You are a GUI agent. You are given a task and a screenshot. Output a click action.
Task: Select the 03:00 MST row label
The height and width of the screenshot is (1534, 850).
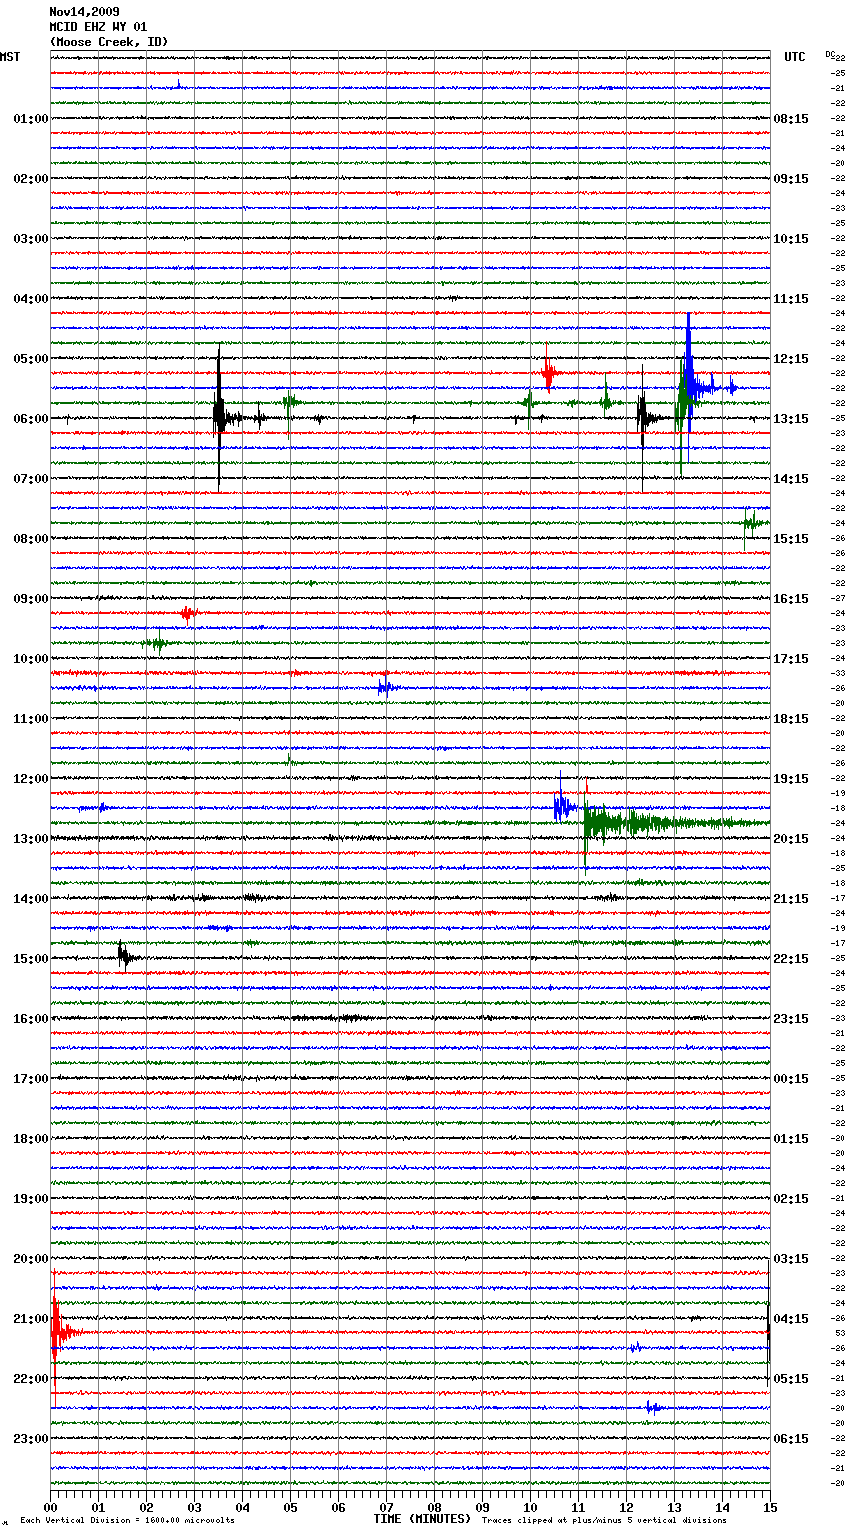(31, 239)
